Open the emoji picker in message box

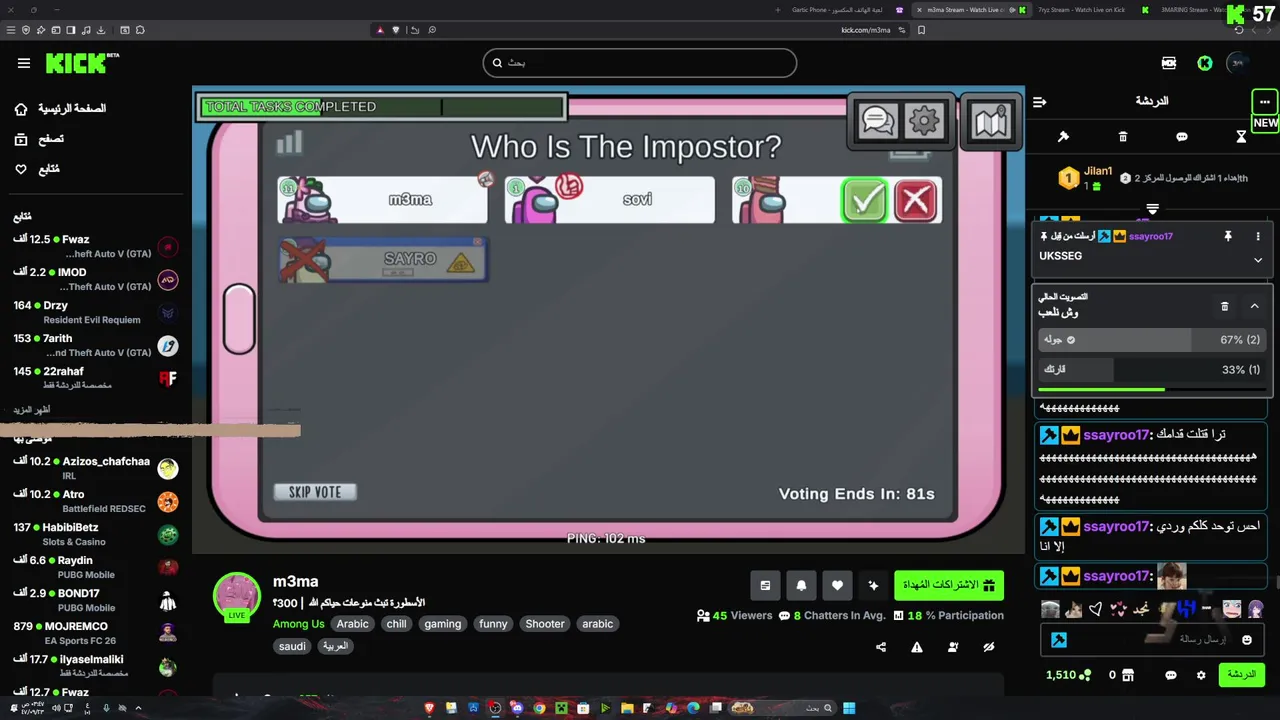point(1247,640)
